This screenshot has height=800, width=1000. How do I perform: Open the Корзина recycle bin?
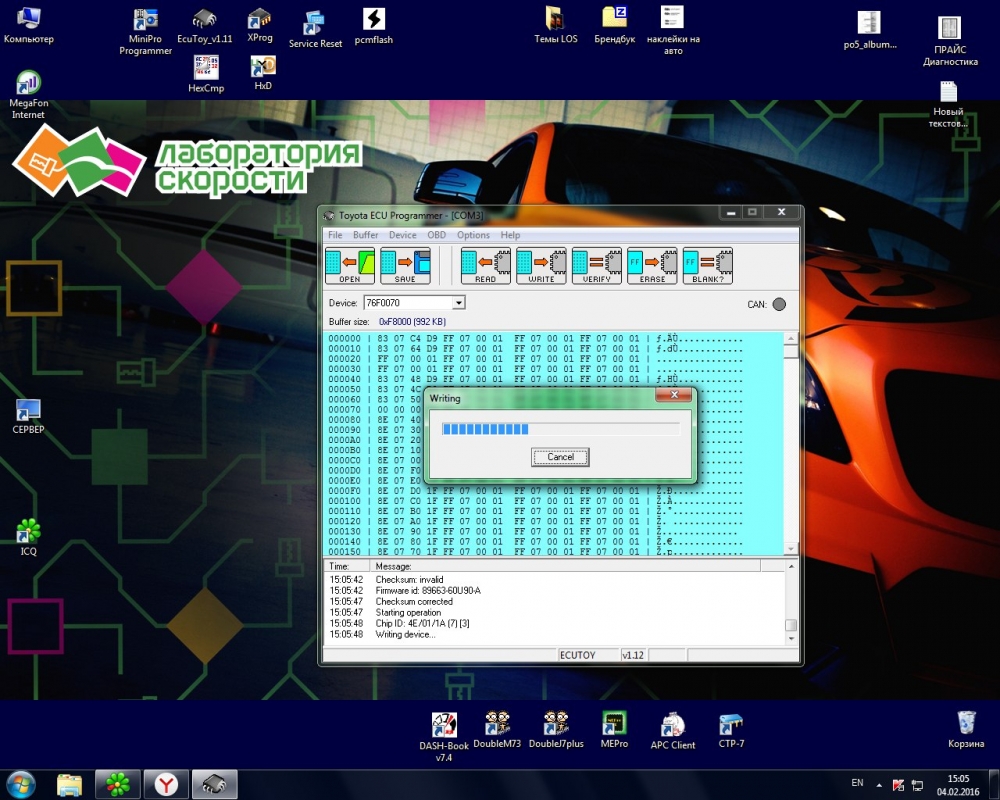click(966, 730)
